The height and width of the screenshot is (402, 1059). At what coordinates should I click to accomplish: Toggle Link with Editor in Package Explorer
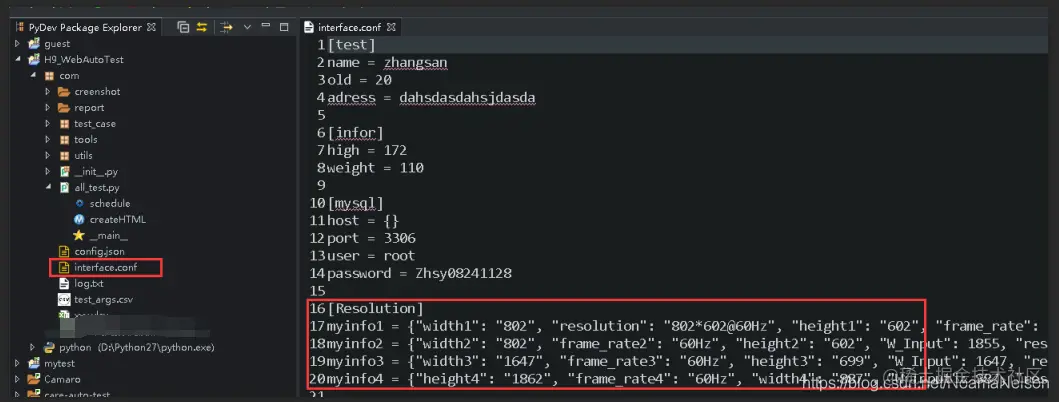pos(201,27)
